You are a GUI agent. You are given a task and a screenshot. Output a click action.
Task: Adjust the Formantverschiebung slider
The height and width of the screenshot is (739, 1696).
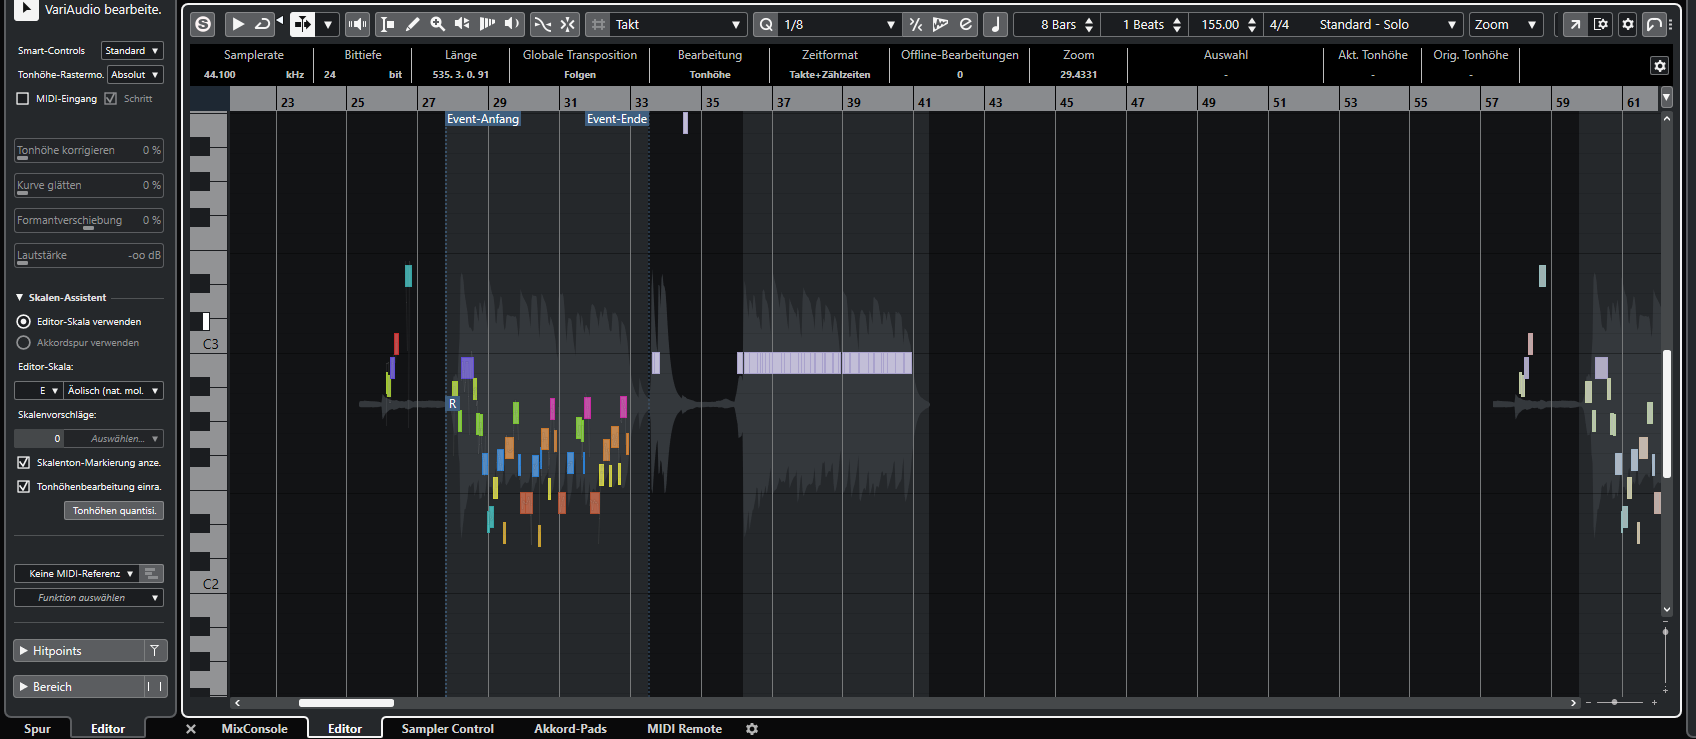89,220
